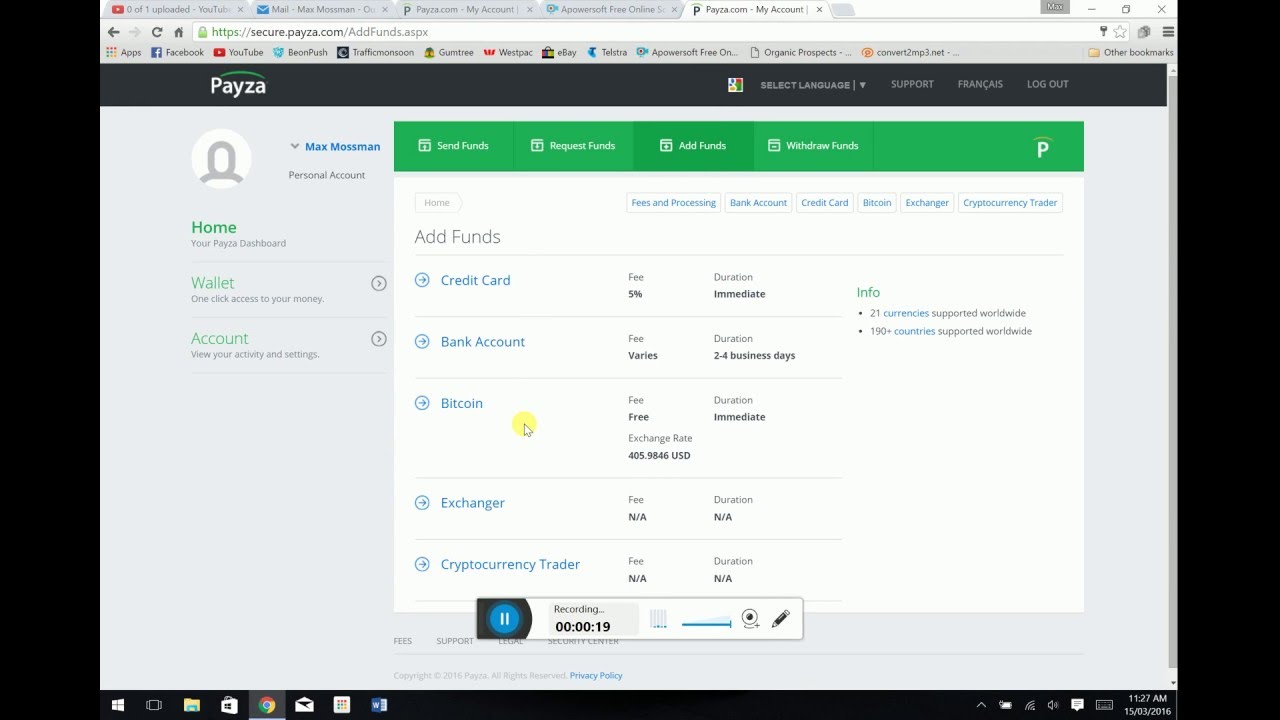The height and width of the screenshot is (720, 1280).
Task: Click arrow icon beside Exchanger
Action: pyautogui.click(x=422, y=502)
